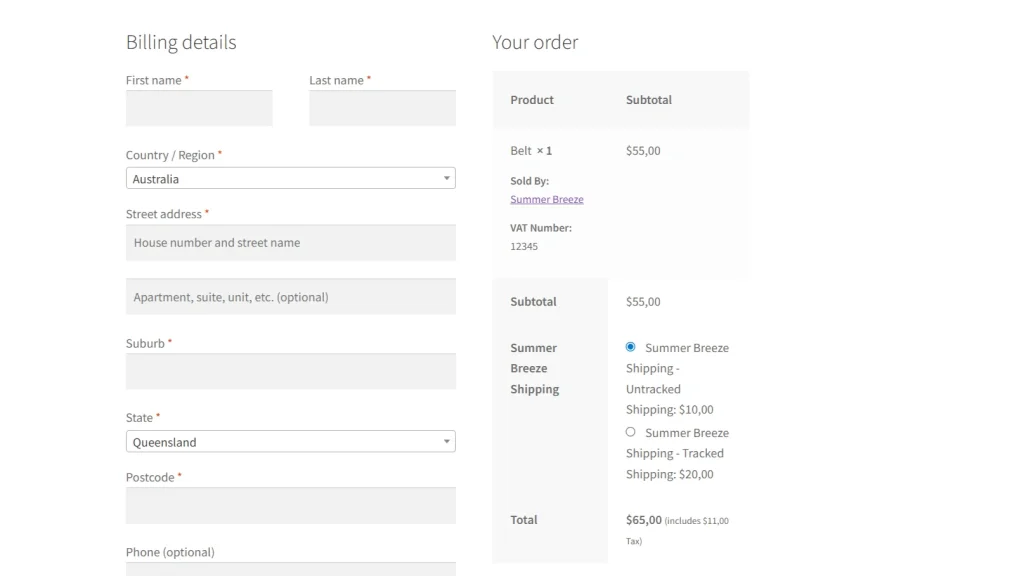Click the House number and street name field
Image resolution: width=1024 pixels, height=576 pixels.
(x=290, y=243)
